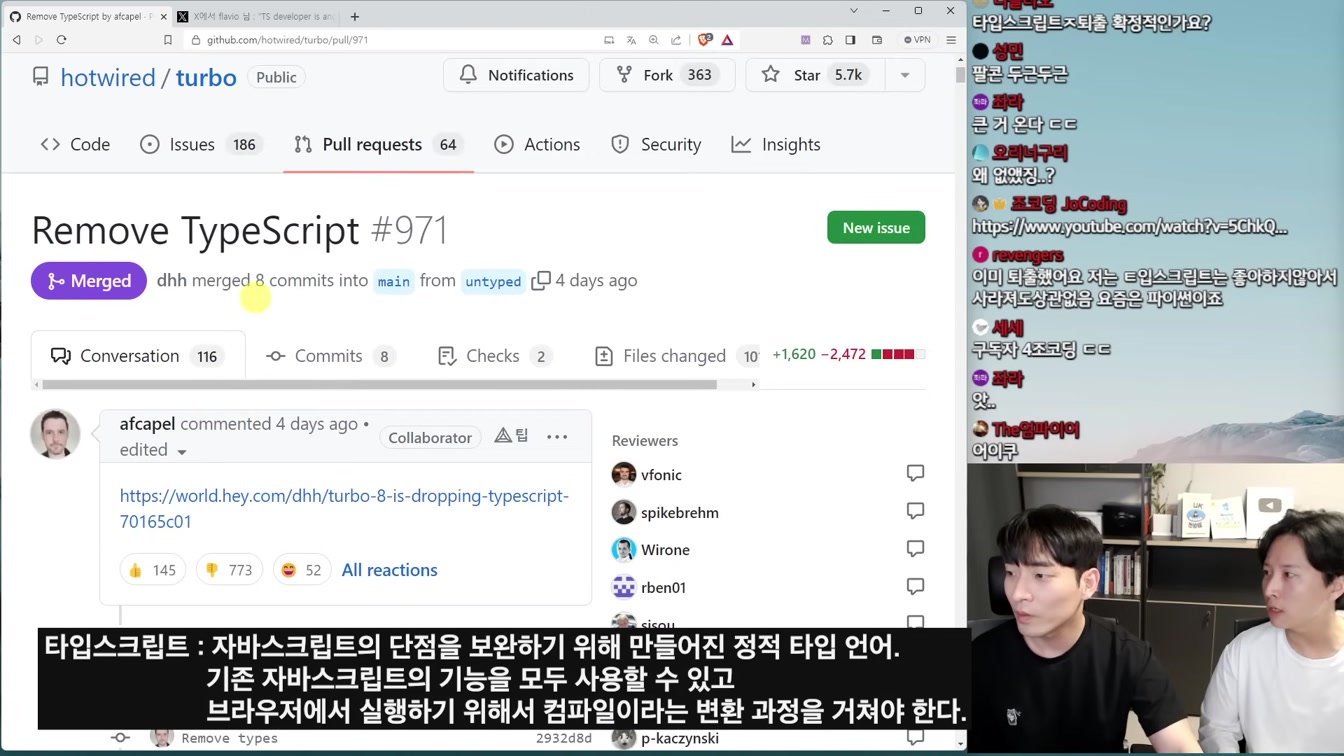Click the green New issue button
The width and height of the screenshot is (1344, 756).
tap(876, 228)
